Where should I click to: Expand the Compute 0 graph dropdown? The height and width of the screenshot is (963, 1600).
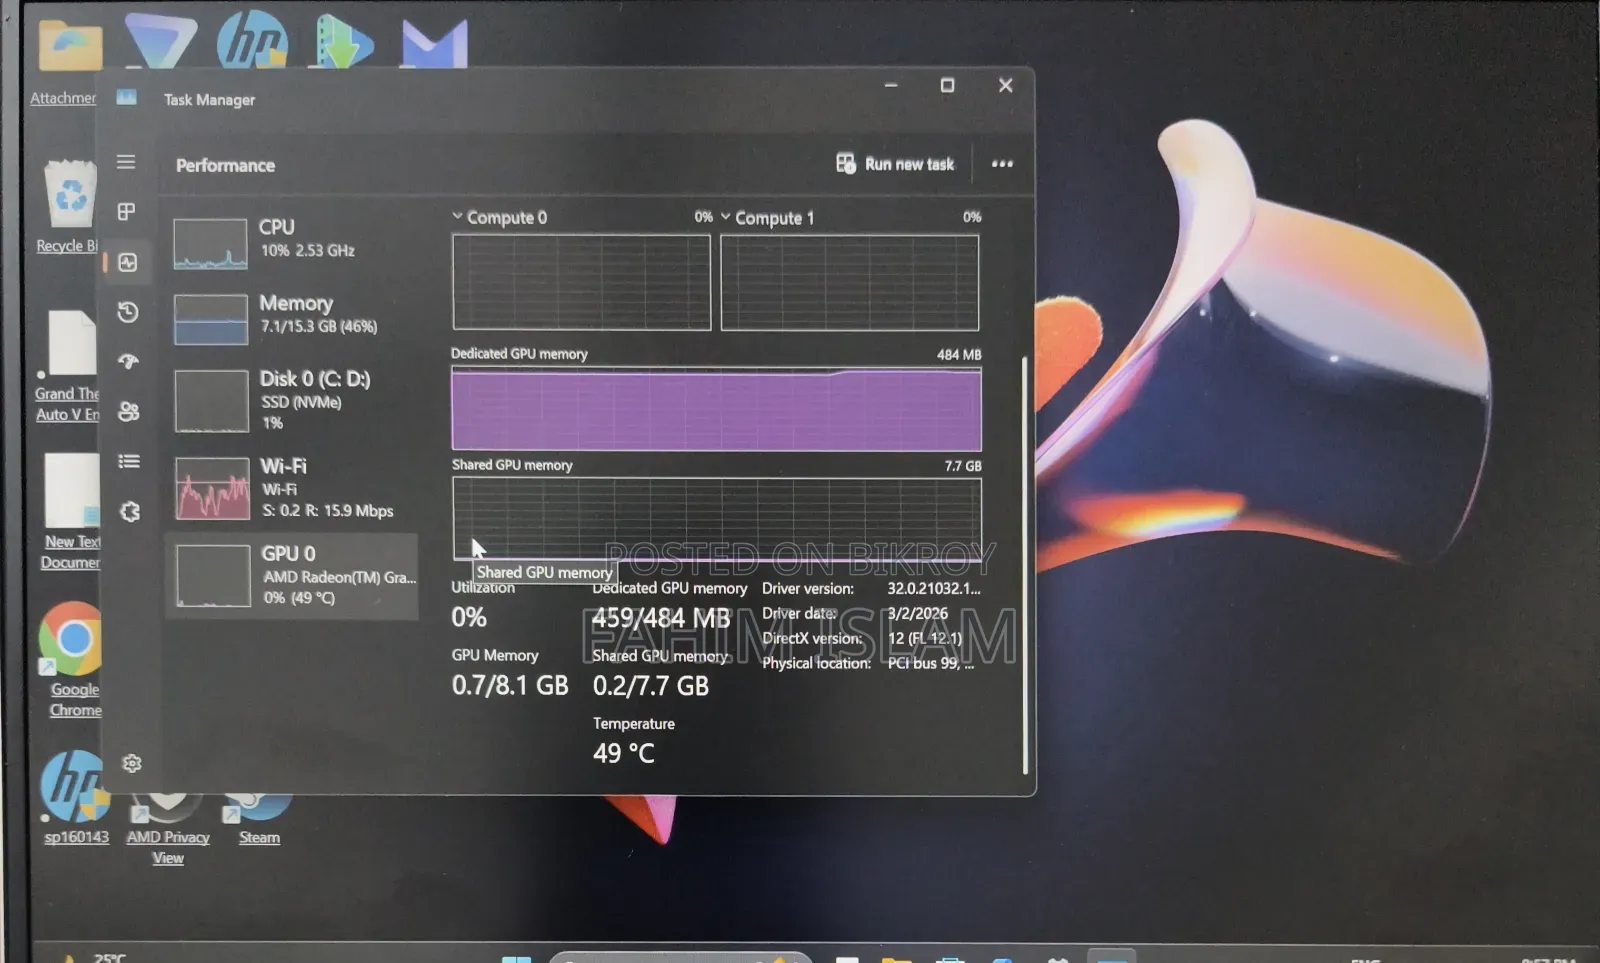457,216
